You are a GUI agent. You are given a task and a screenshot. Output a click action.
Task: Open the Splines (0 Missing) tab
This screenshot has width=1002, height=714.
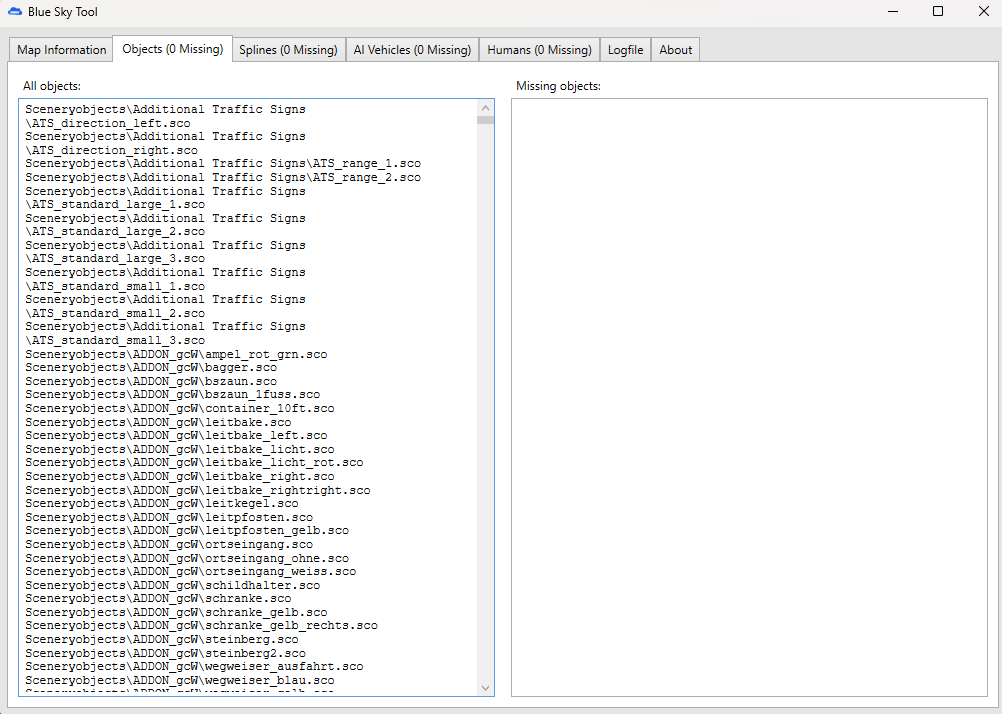pyautogui.click(x=288, y=50)
